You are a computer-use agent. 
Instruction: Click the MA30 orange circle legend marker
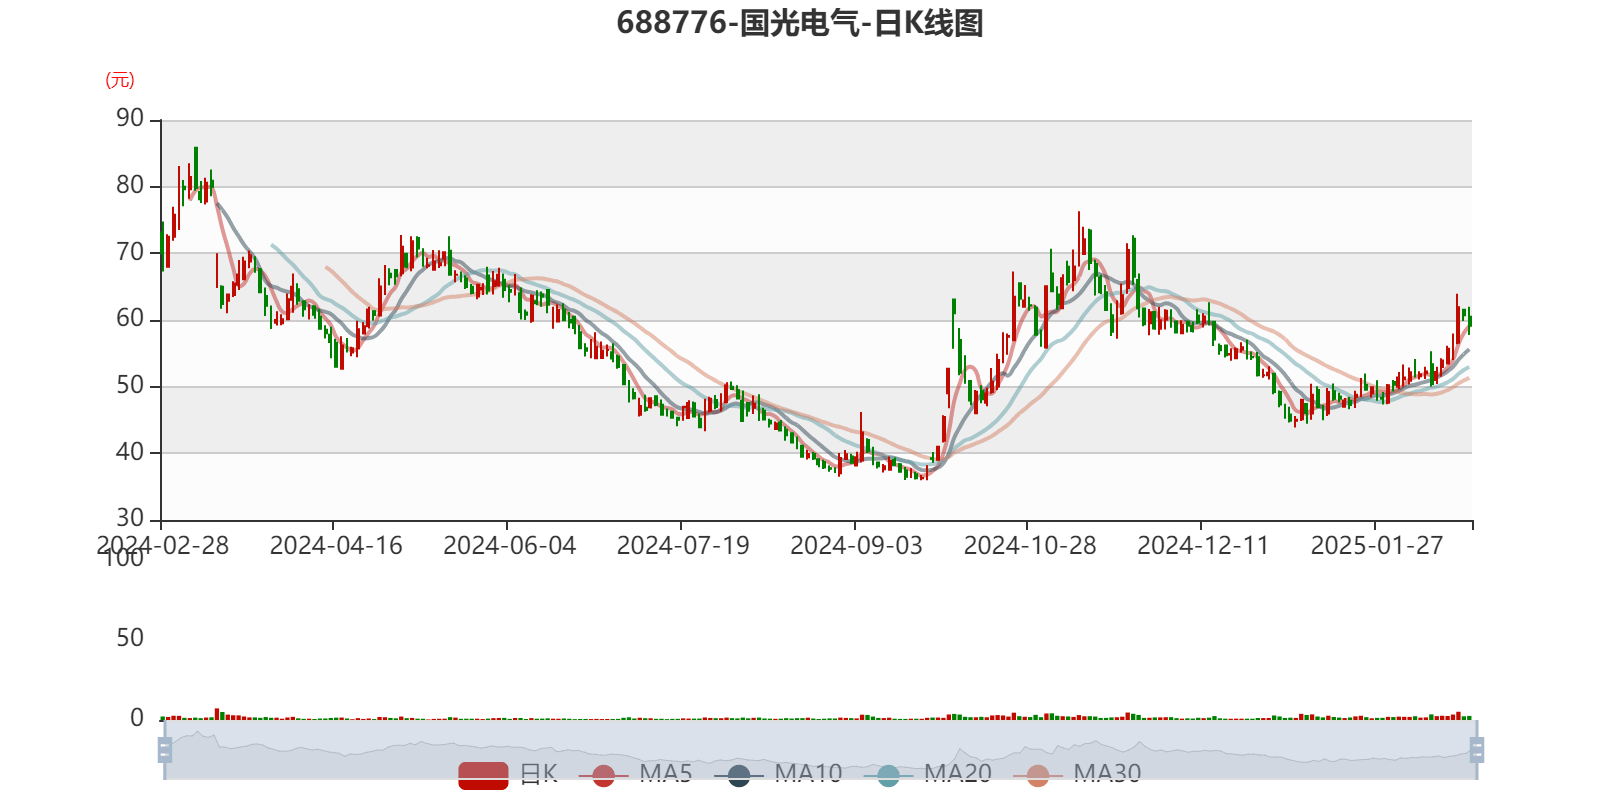(1038, 775)
